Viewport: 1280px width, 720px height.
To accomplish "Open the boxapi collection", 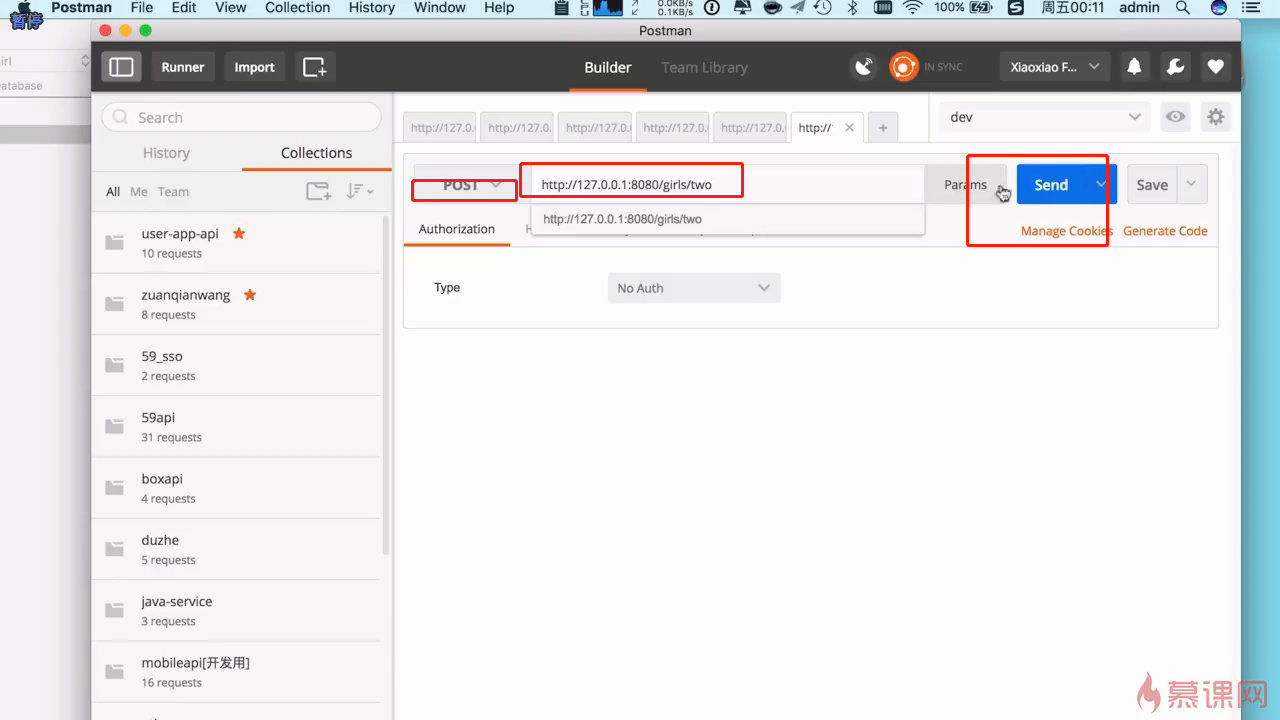I will pyautogui.click(x=236, y=488).
